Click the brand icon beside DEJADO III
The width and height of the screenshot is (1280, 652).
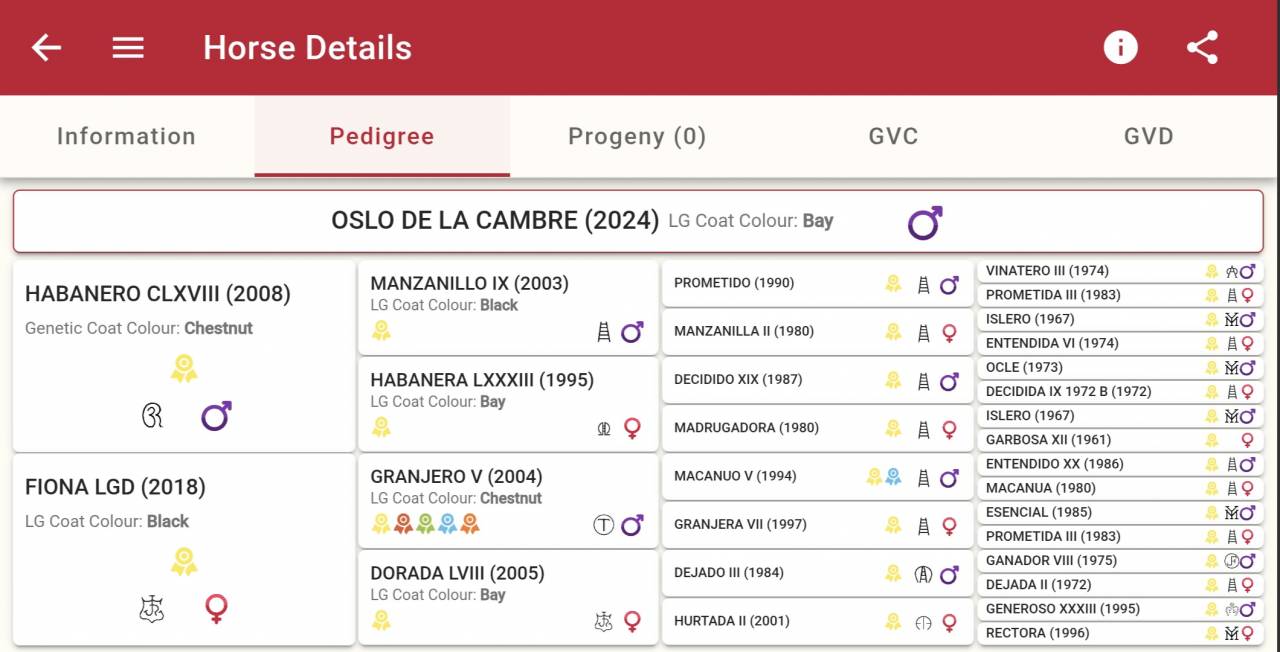click(923, 574)
